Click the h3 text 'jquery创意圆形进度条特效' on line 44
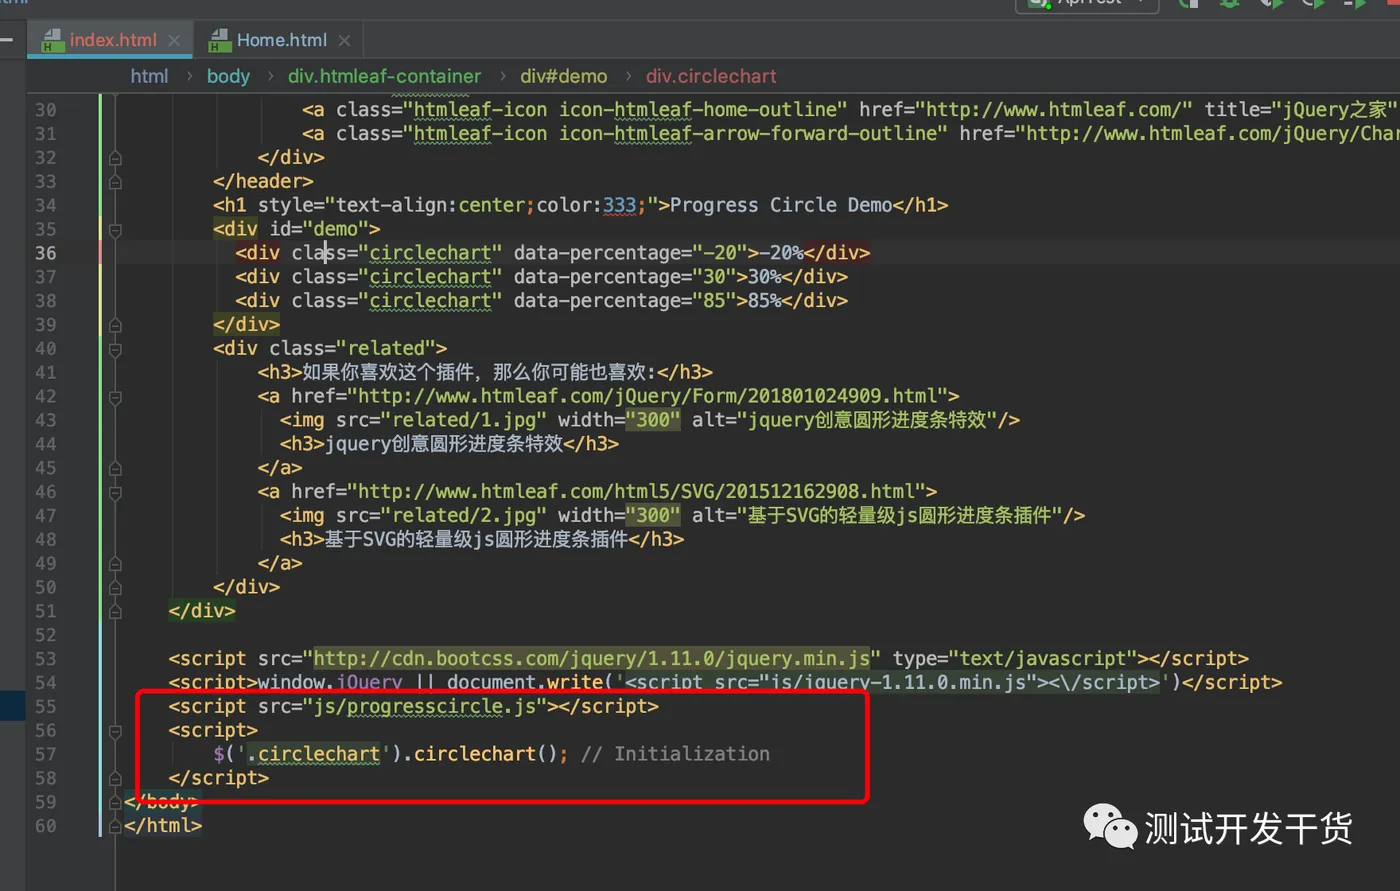This screenshot has width=1400, height=891. tap(444, 444)
